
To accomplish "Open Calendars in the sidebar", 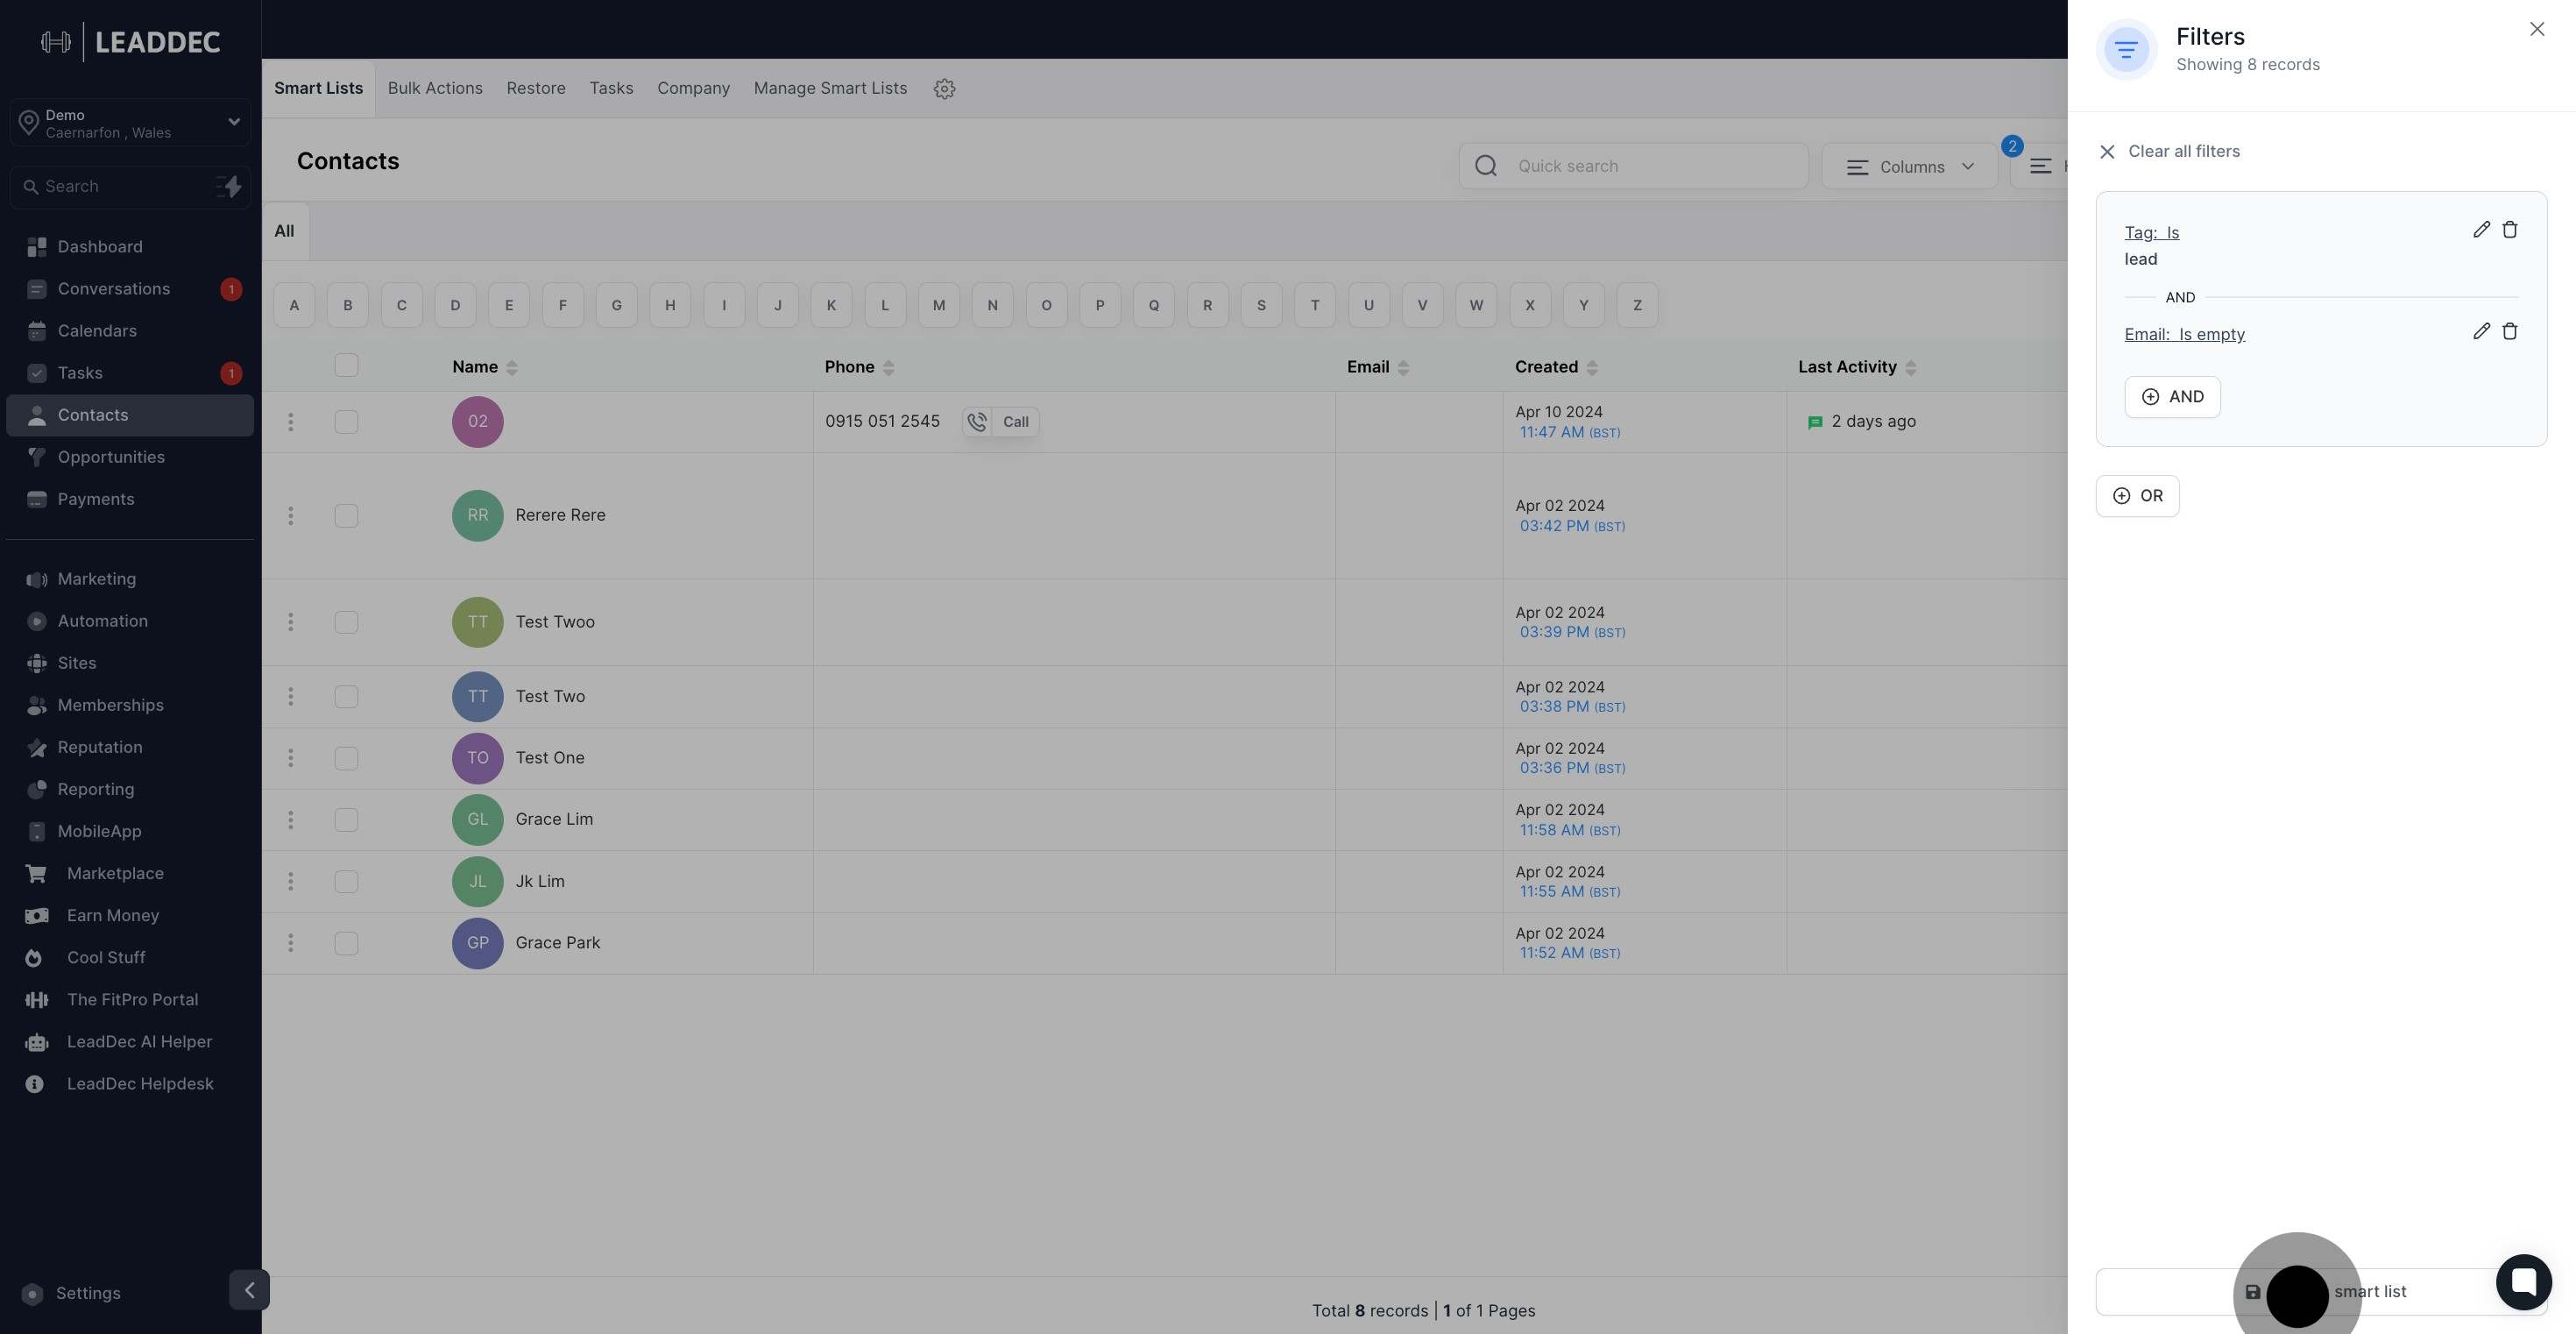I will point(130,331).
